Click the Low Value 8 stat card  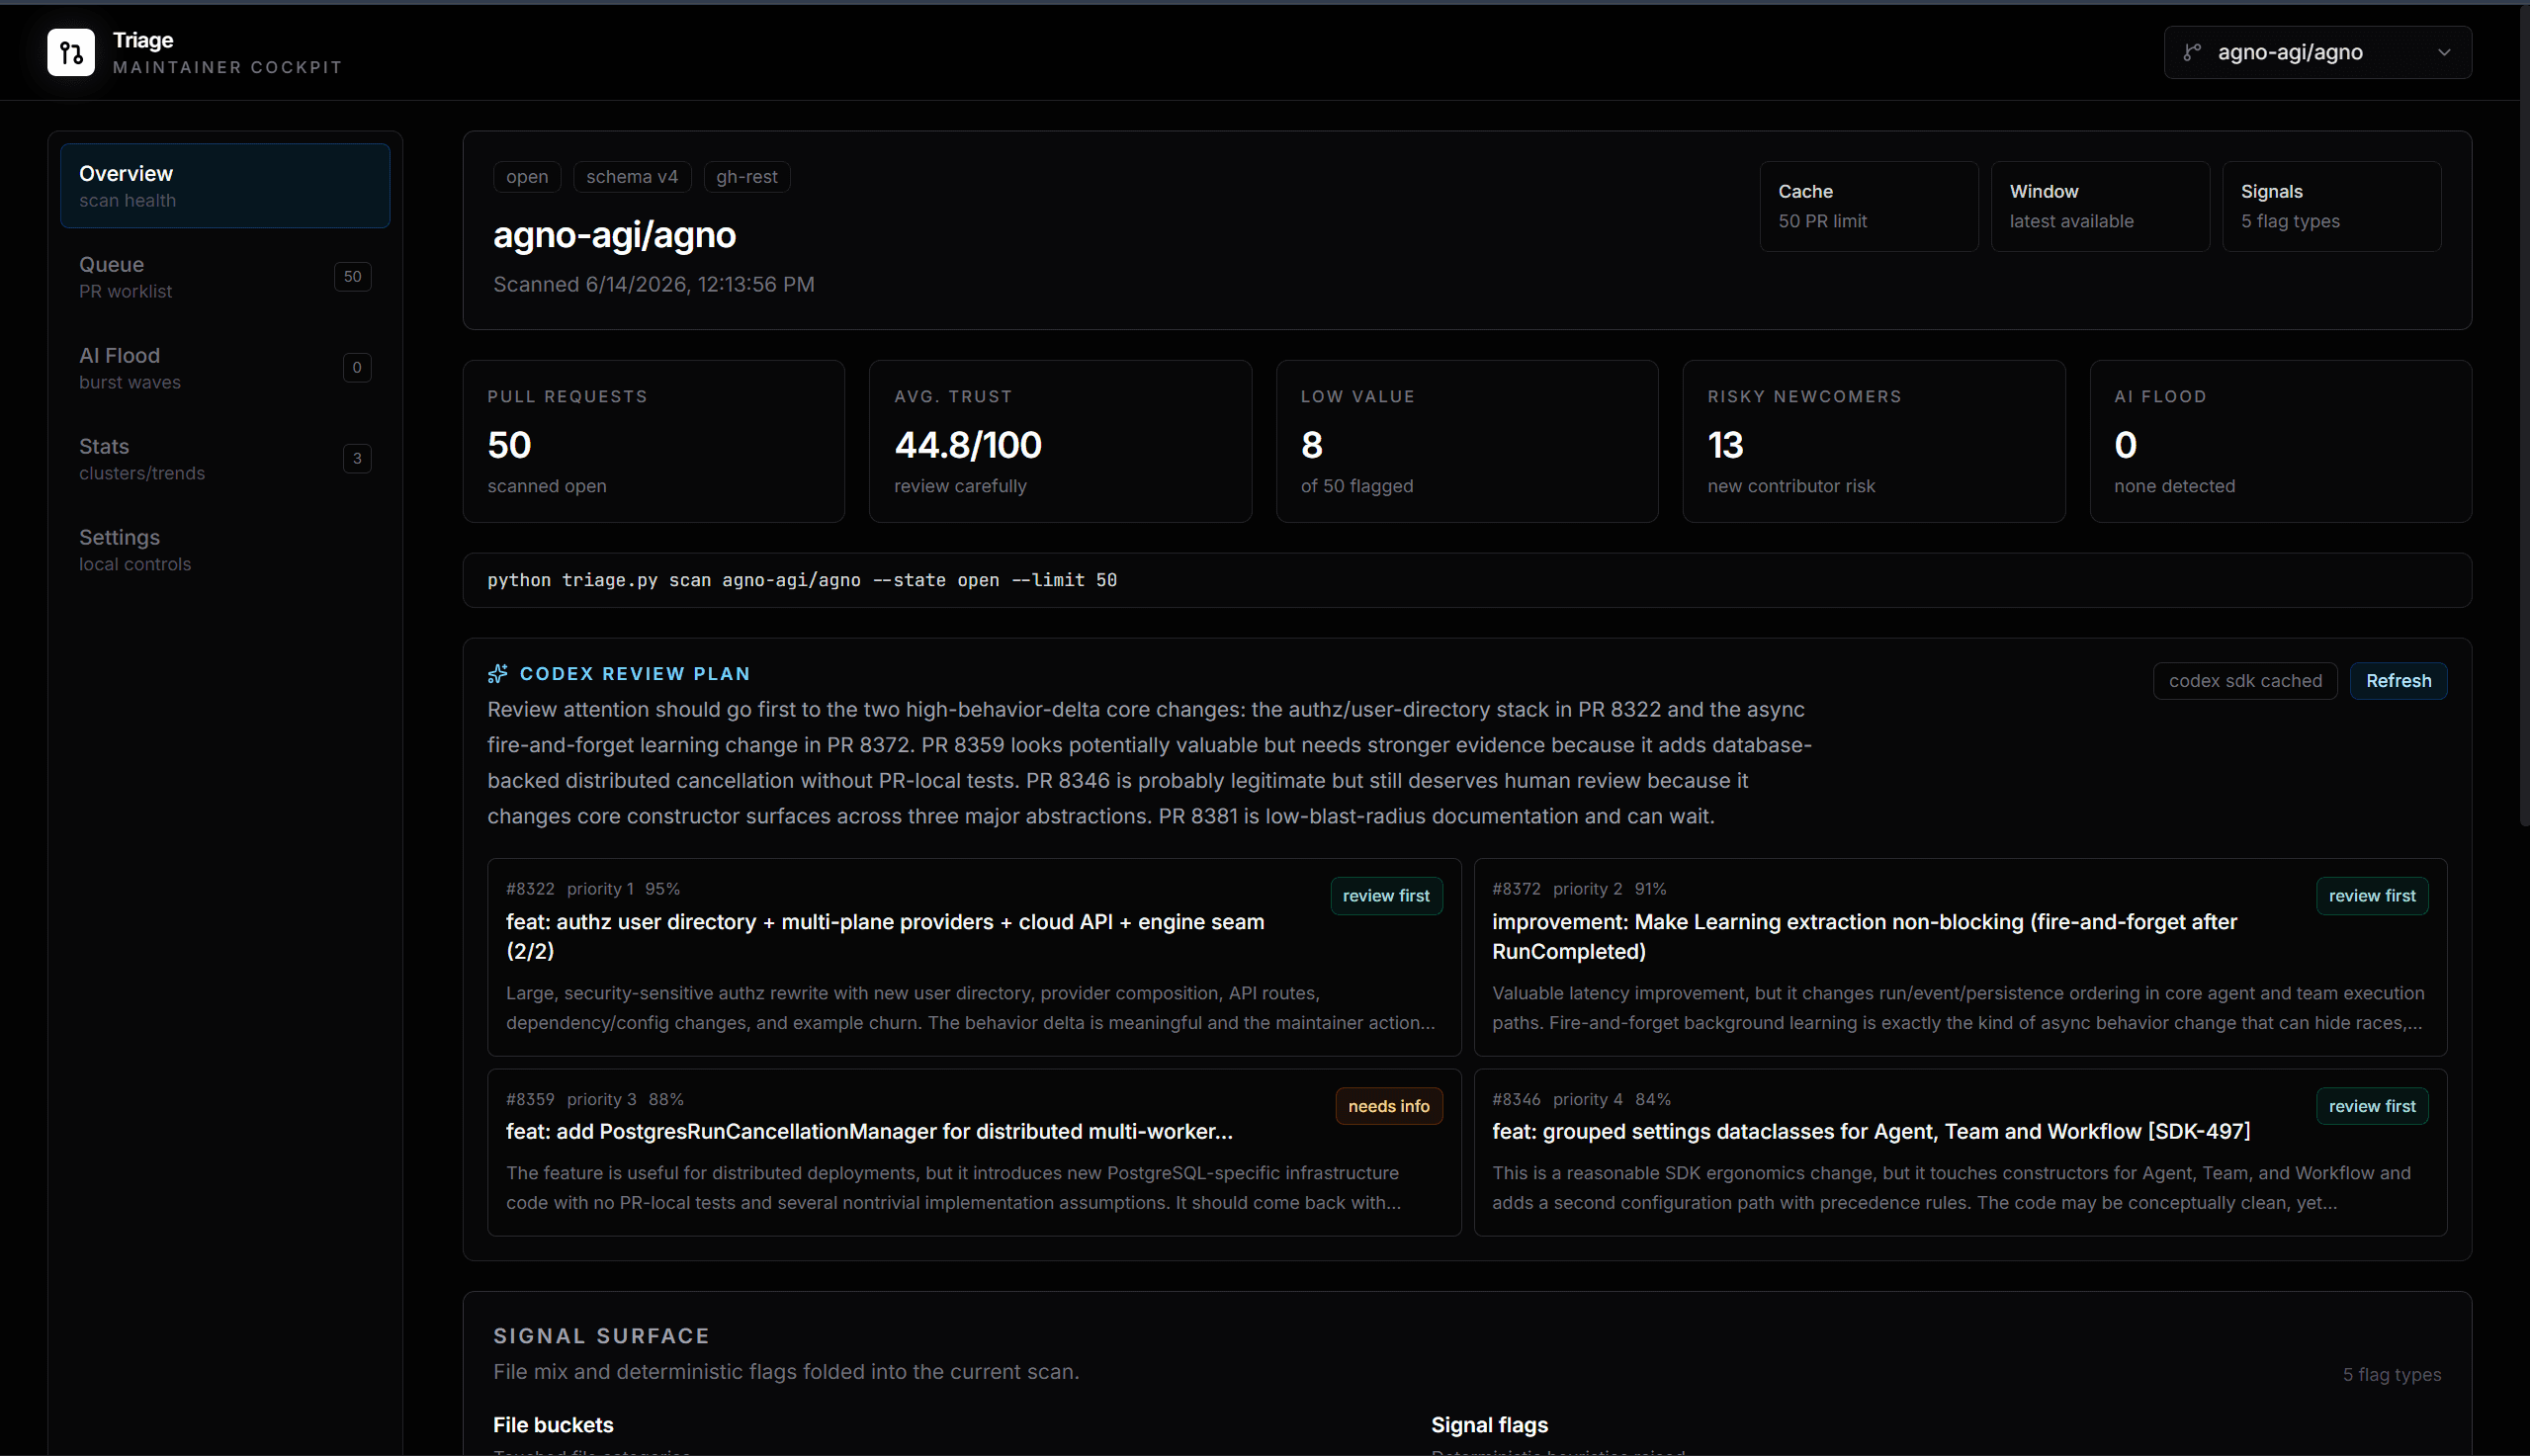[x=1467, y=441]
